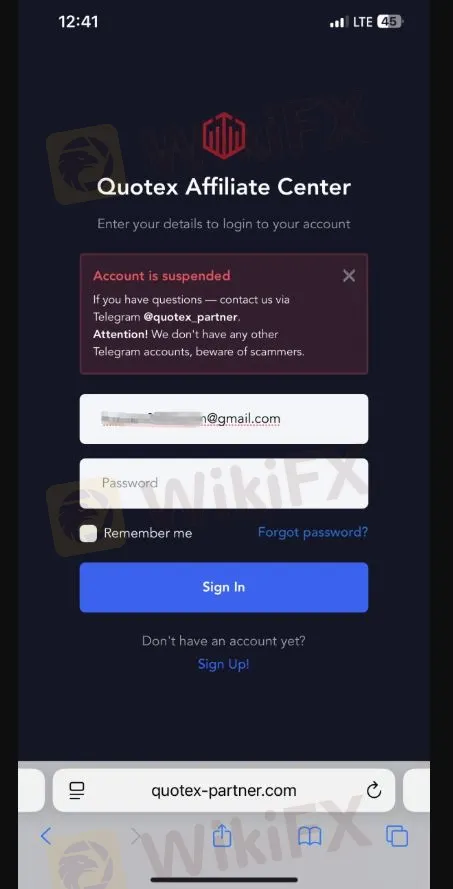The height and width of the screenshot is (889, 453).
Task: Click the Sign In button
Action: pyautogui.click(x=224, y=587)
